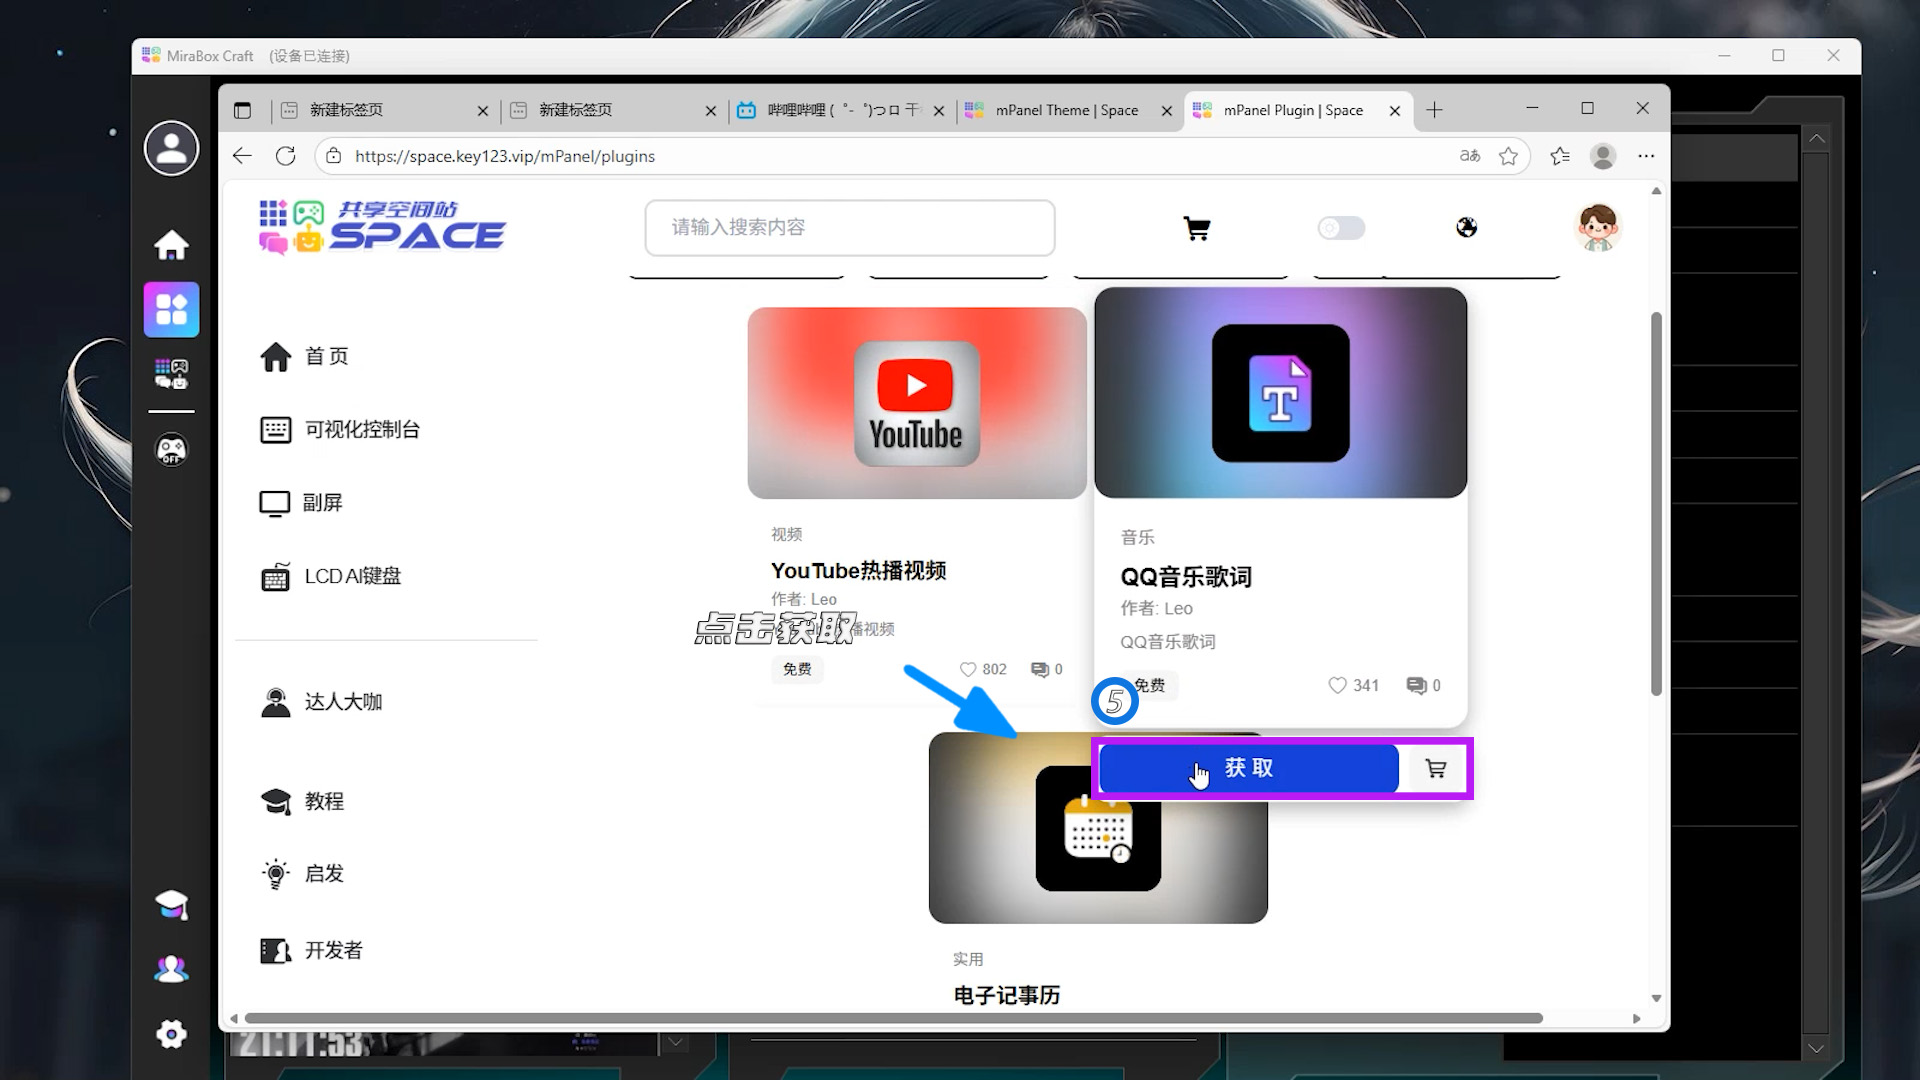Open 首页 in the site sidebar
The image size is (1920, 1080).
(304, 357)
